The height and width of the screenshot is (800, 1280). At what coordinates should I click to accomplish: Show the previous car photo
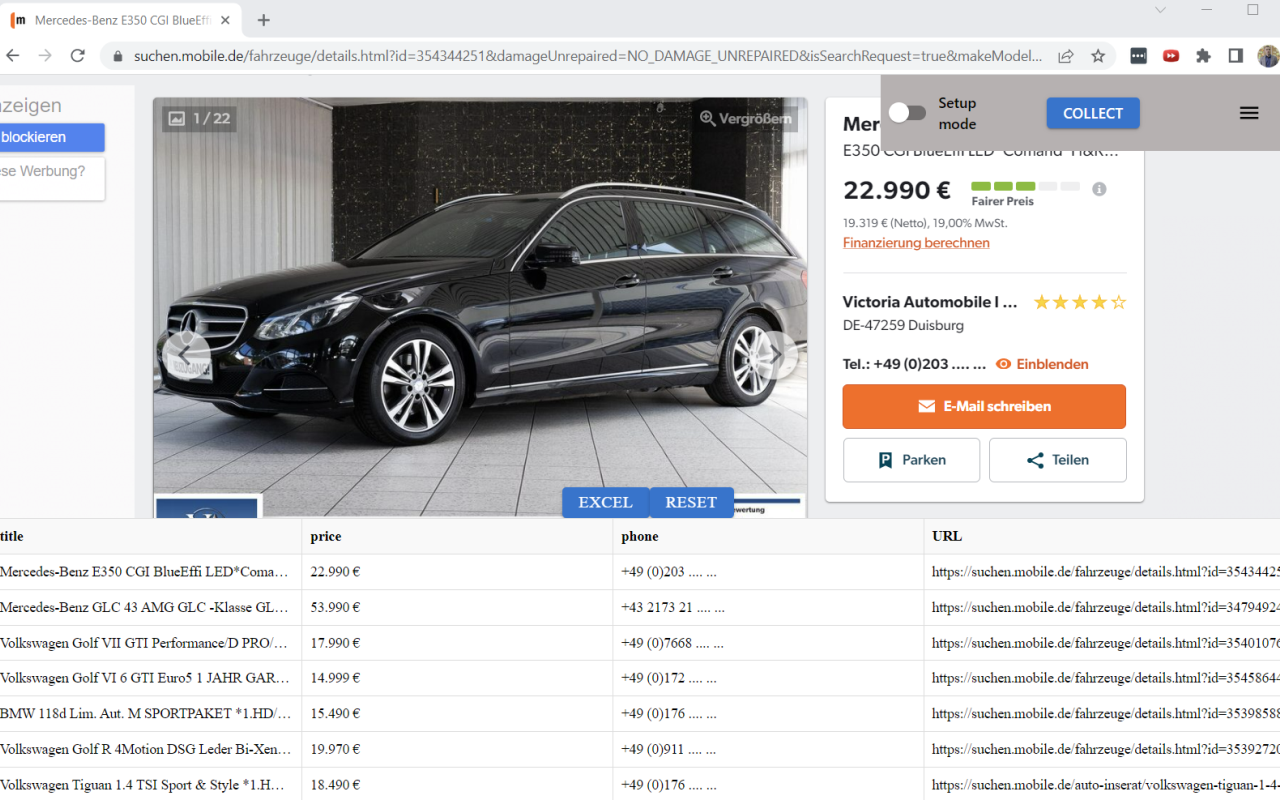(x=186, y=356)
